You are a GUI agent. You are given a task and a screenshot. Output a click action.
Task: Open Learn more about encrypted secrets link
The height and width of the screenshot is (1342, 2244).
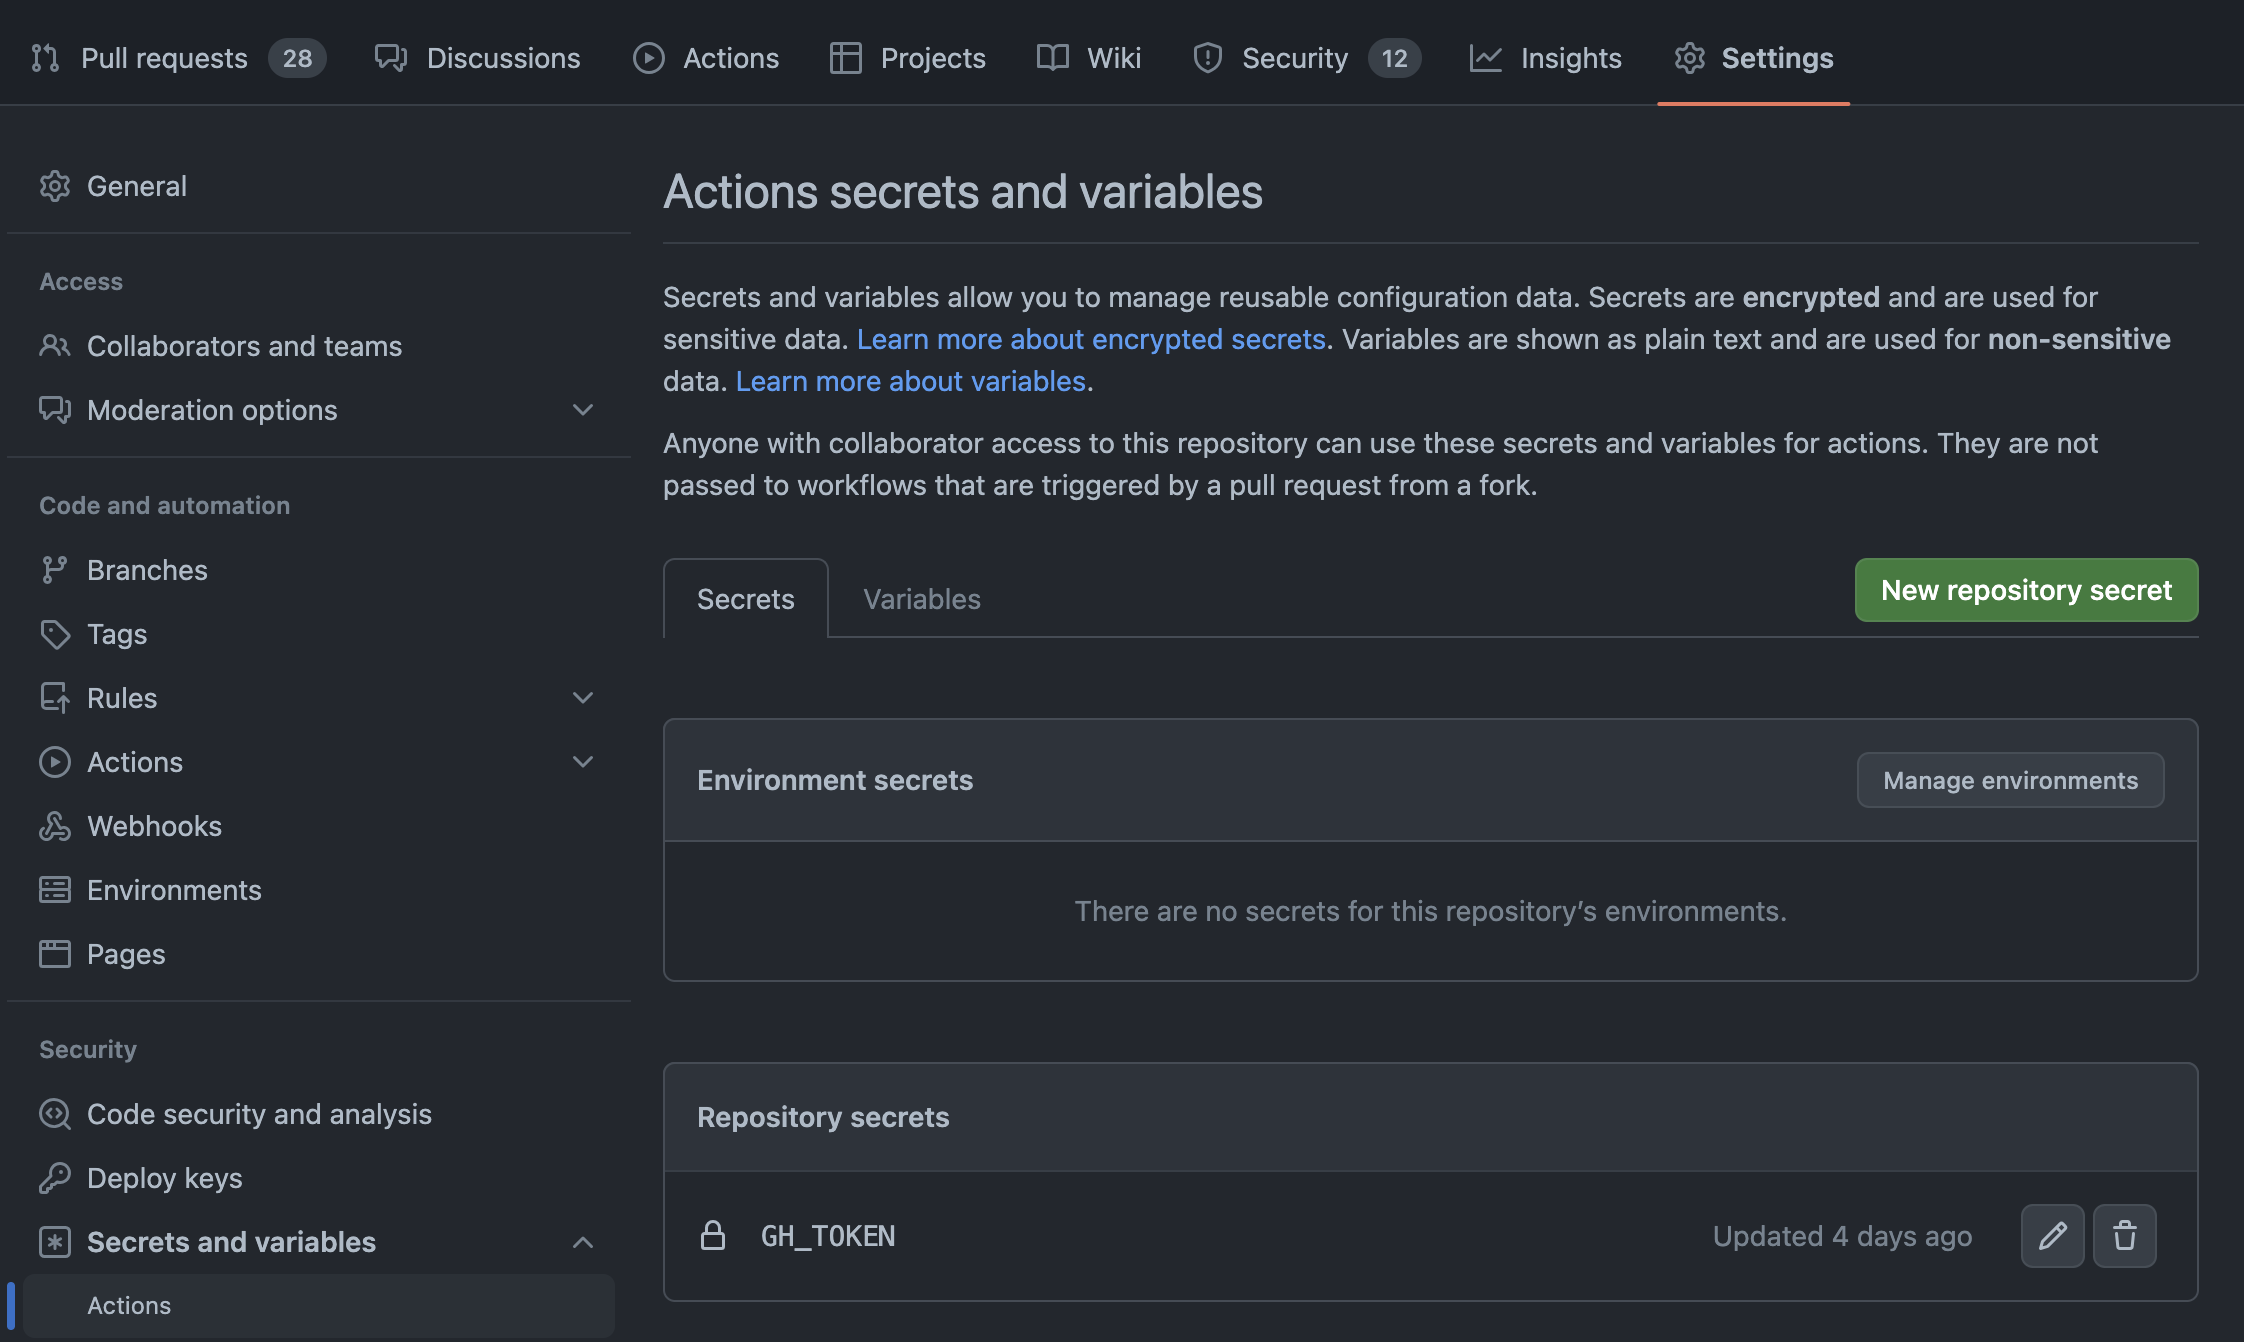(x=1093, y=339)
